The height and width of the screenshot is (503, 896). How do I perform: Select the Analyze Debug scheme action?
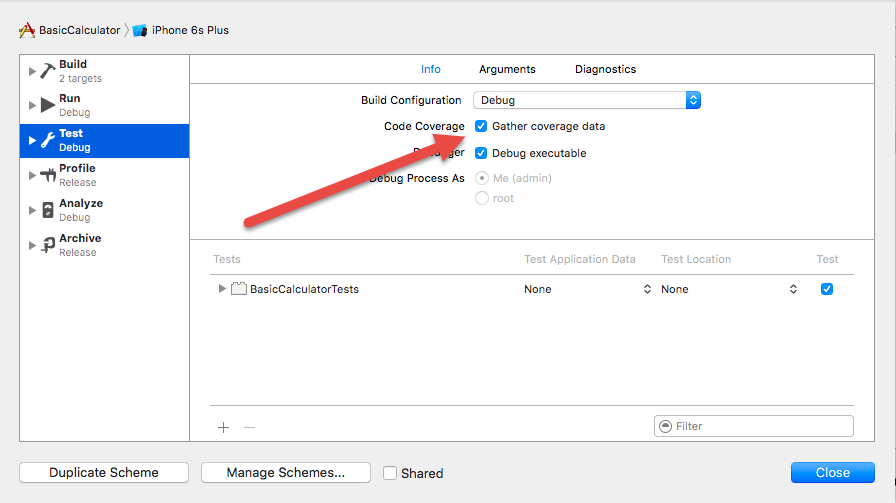coord(105,210)
